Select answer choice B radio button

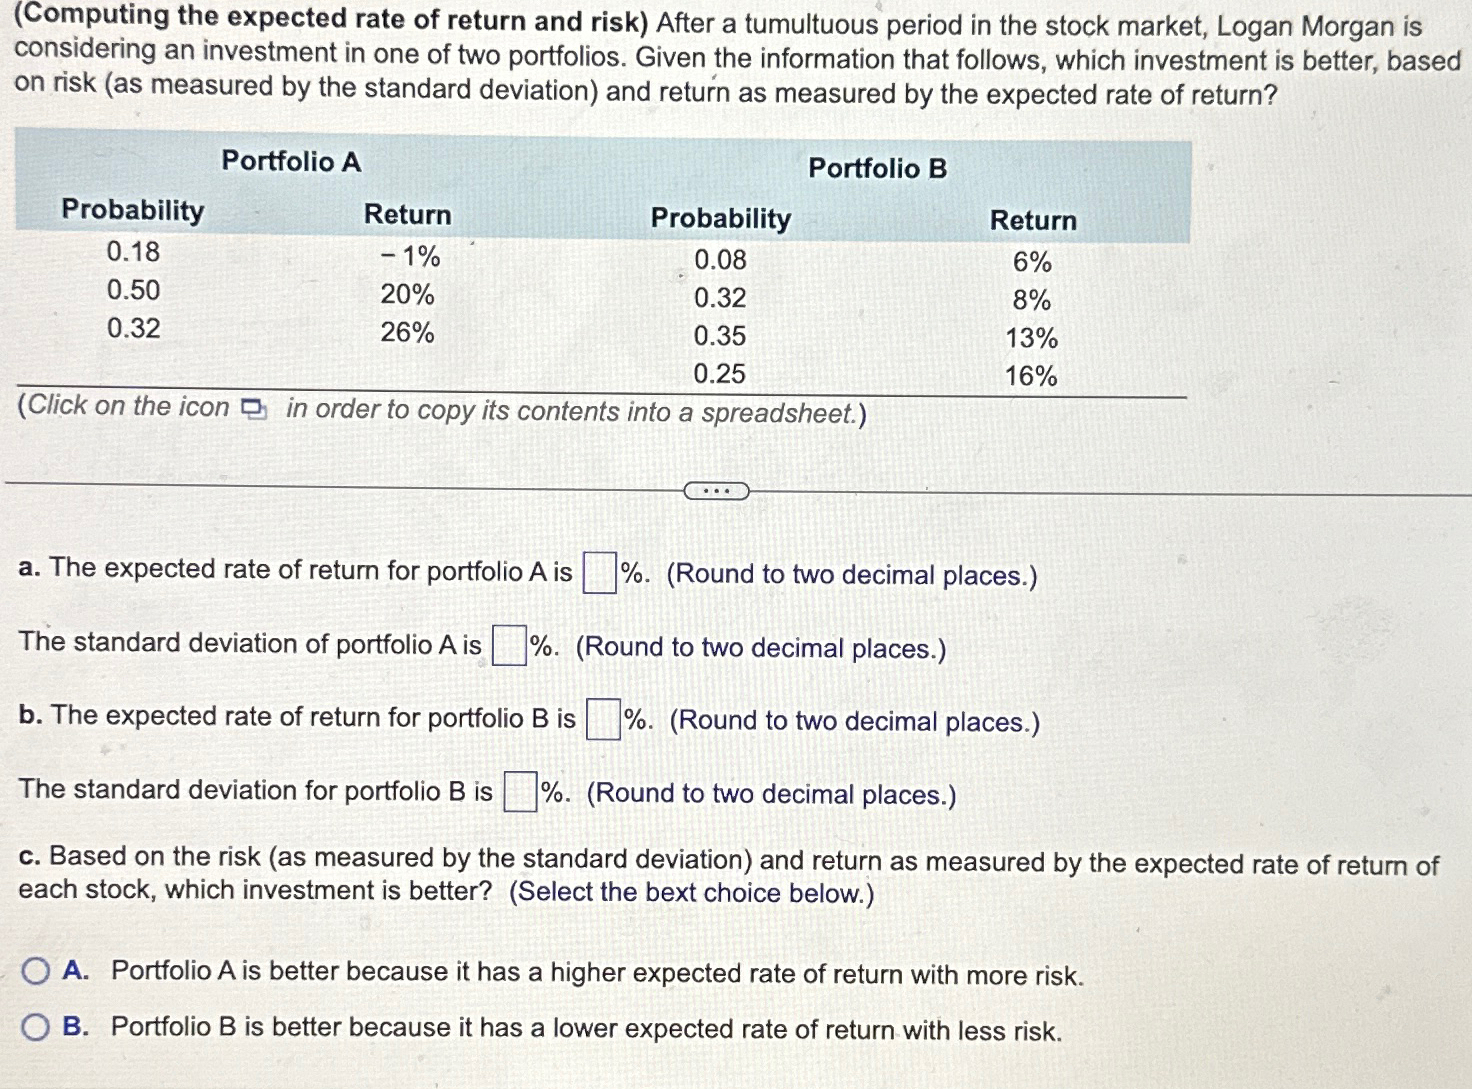coord(35,1022)
